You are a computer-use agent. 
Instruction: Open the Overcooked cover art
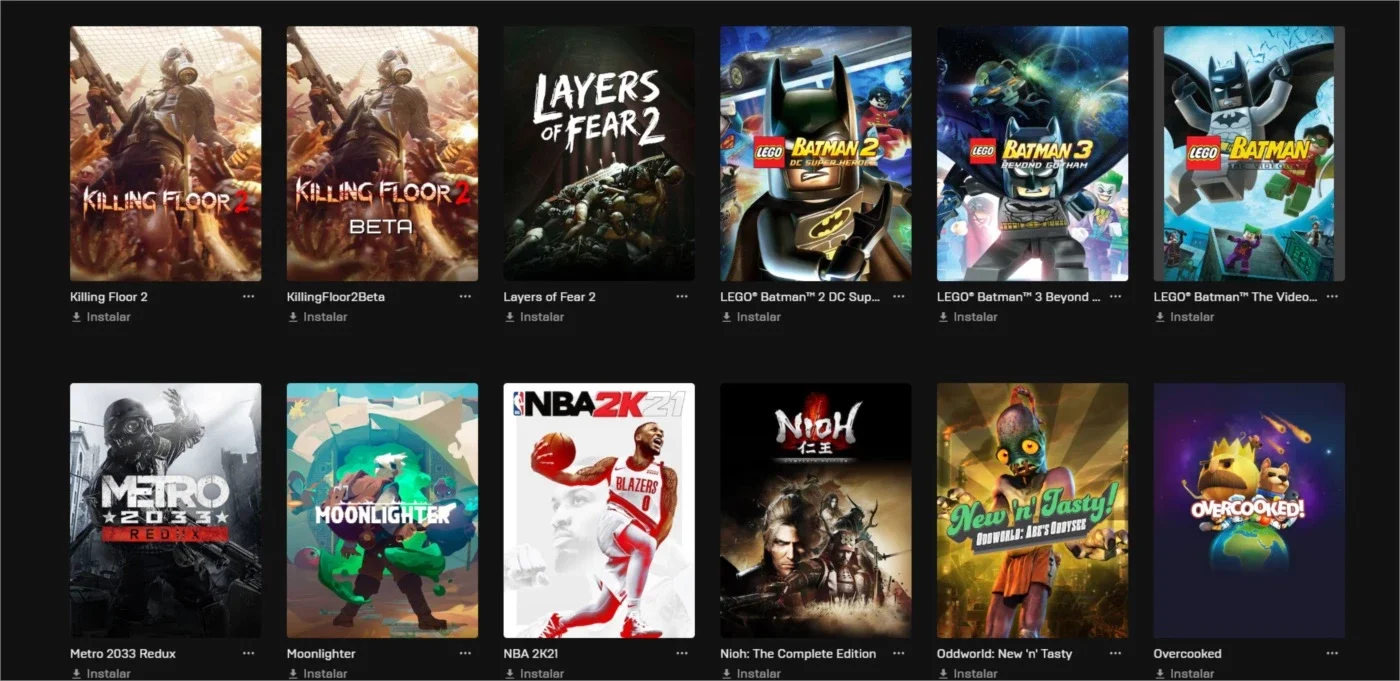coord(1249,510)
